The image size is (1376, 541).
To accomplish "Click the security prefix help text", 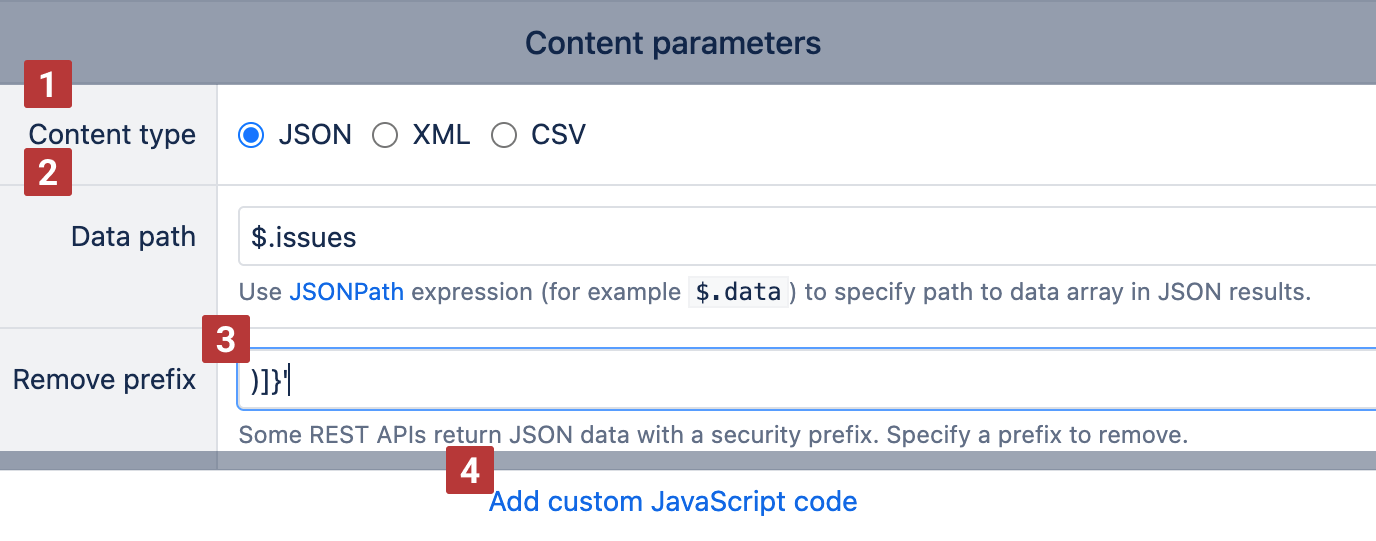I will pyautogui.click(x=712, y=436).
